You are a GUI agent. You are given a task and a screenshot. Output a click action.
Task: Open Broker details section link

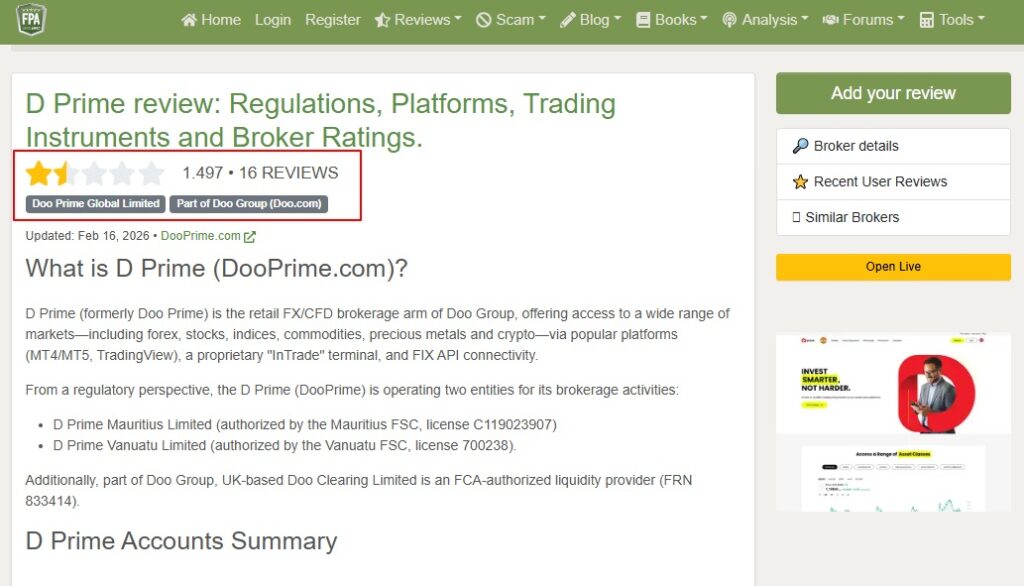(855, 146)
